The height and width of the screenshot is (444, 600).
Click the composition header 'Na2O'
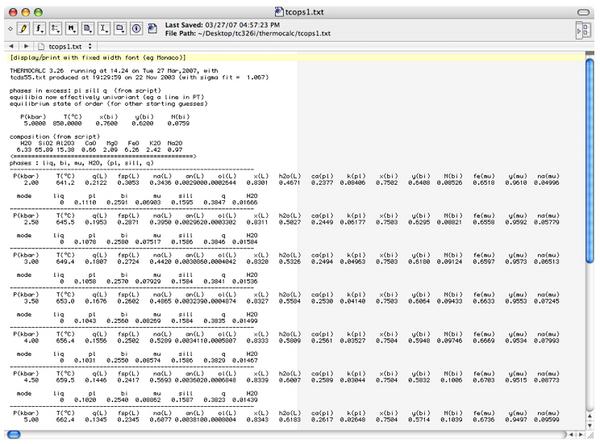click(175, 143)
